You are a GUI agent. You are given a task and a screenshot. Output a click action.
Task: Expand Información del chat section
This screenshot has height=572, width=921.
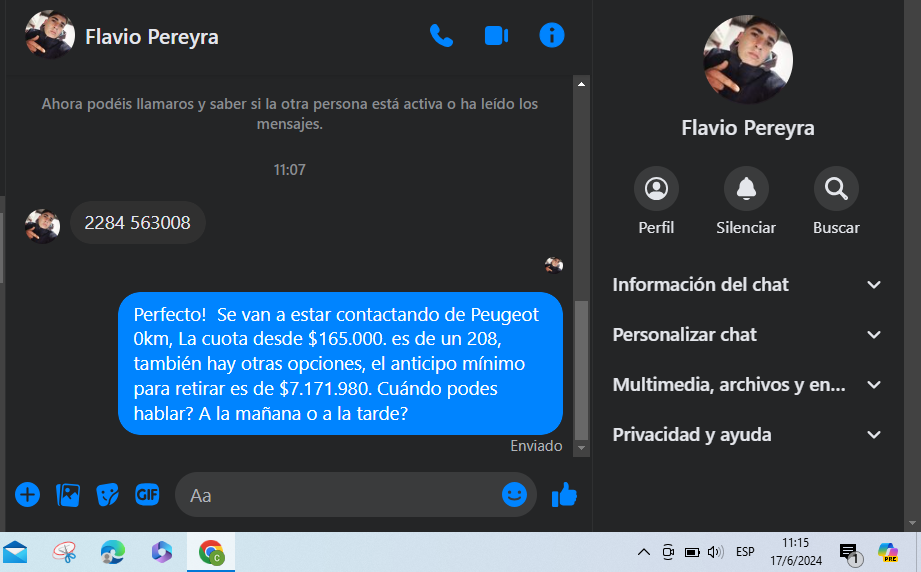click(748, 285)
